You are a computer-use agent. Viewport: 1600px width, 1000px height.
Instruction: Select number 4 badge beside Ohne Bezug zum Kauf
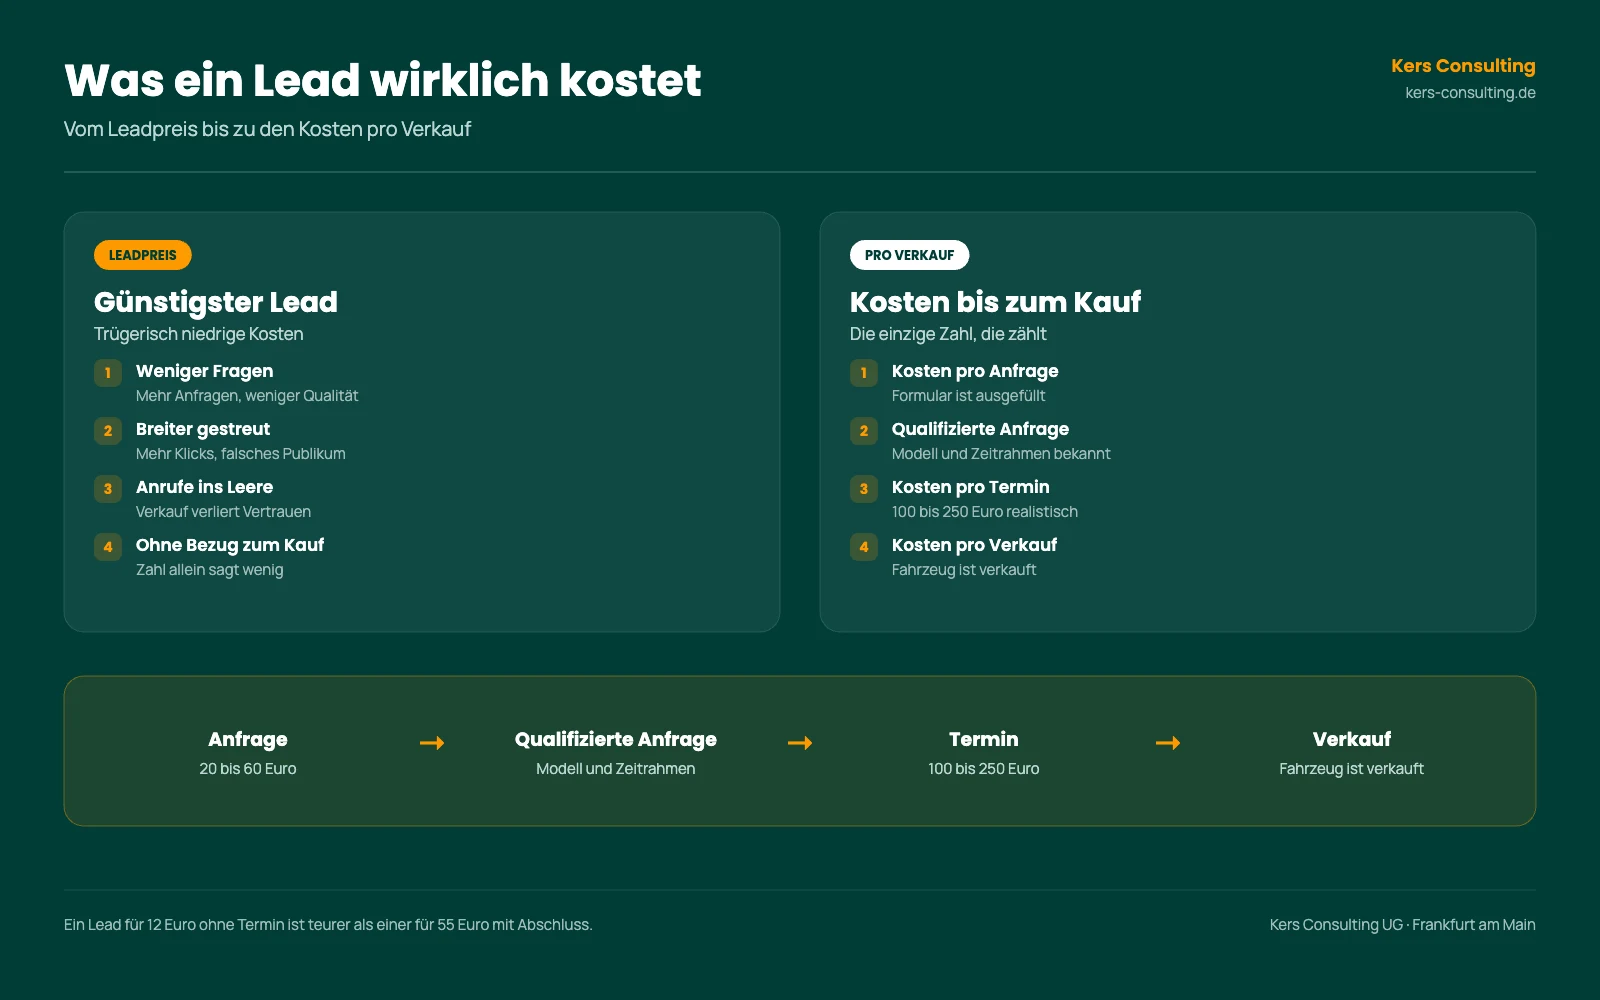coord(108,547)
